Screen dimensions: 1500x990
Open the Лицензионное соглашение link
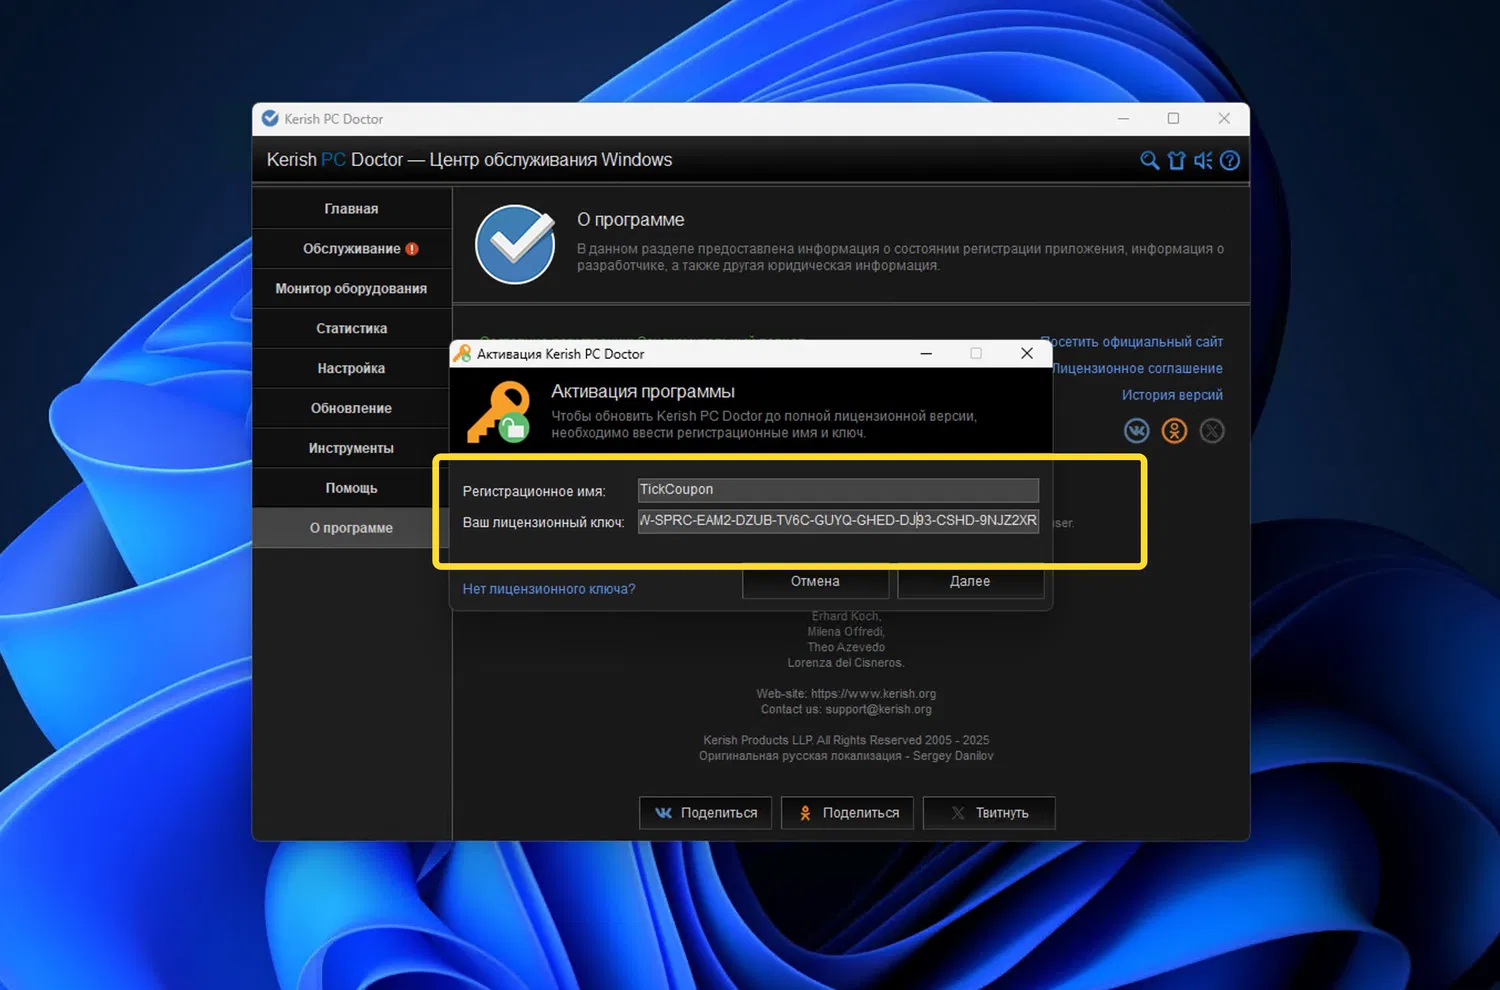[1137, 369]
